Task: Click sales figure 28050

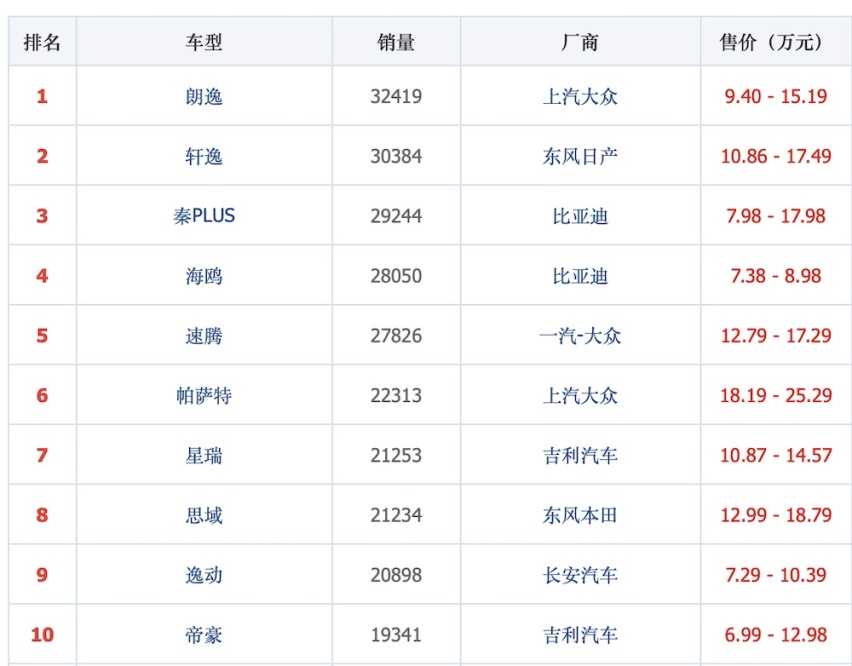Action: (x=396, y=276)
